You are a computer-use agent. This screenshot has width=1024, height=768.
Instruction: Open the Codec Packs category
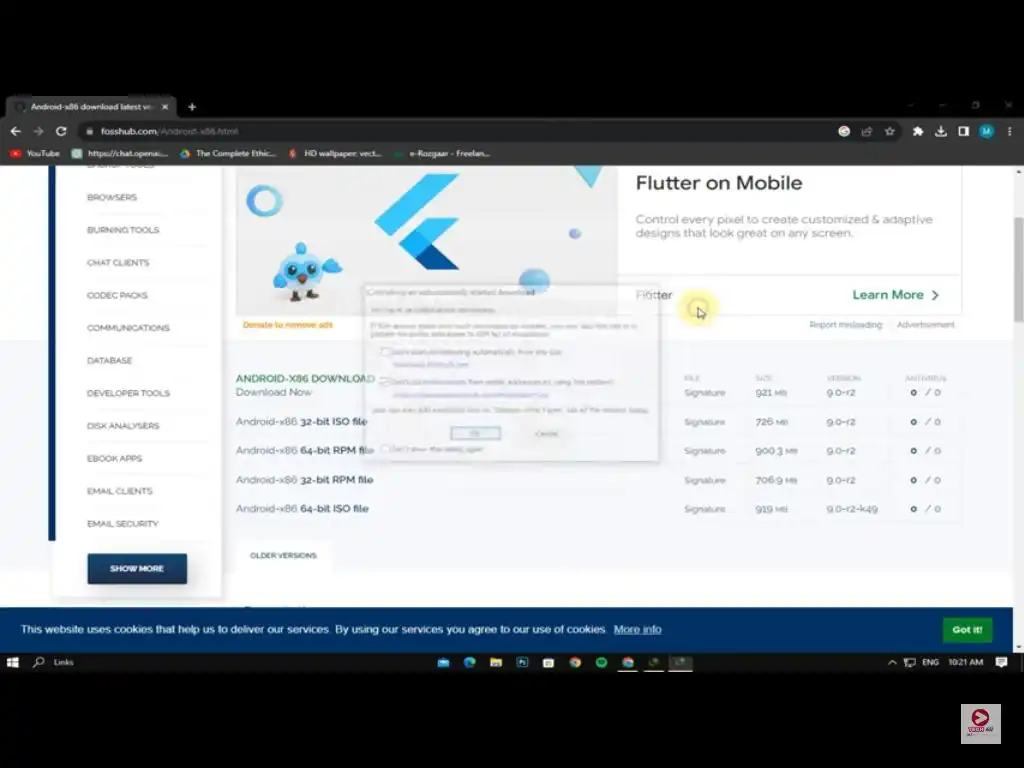tap(117, 295)
